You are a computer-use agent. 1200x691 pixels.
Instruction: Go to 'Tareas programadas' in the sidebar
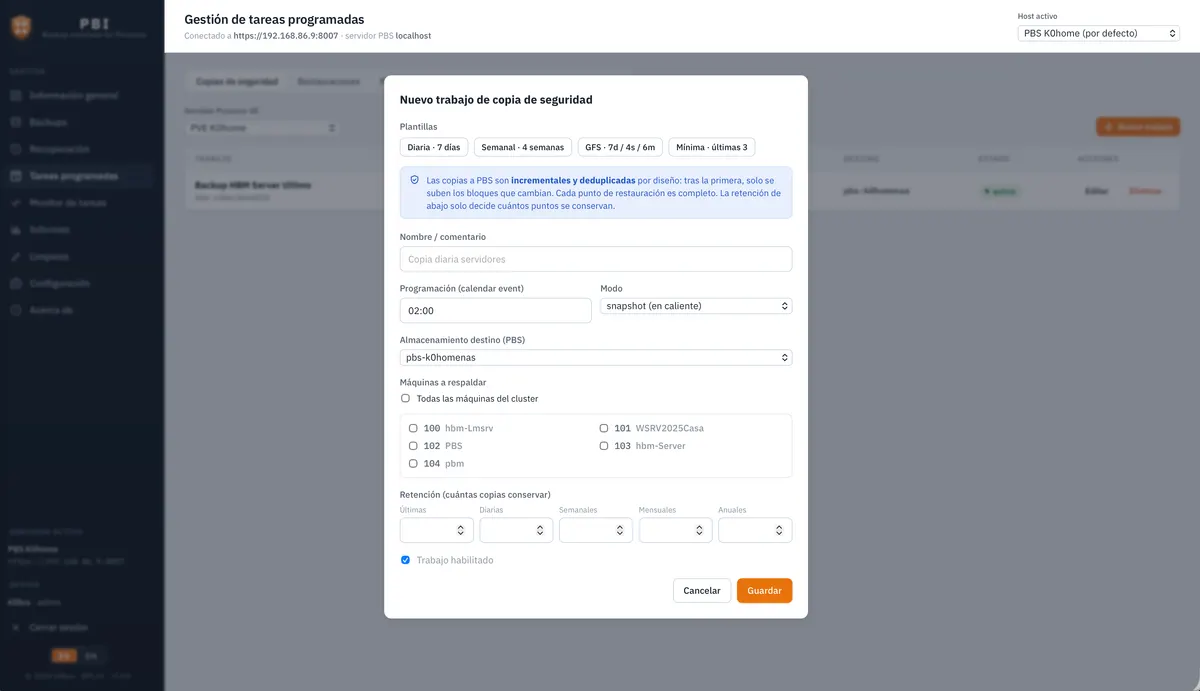point(78,176)
